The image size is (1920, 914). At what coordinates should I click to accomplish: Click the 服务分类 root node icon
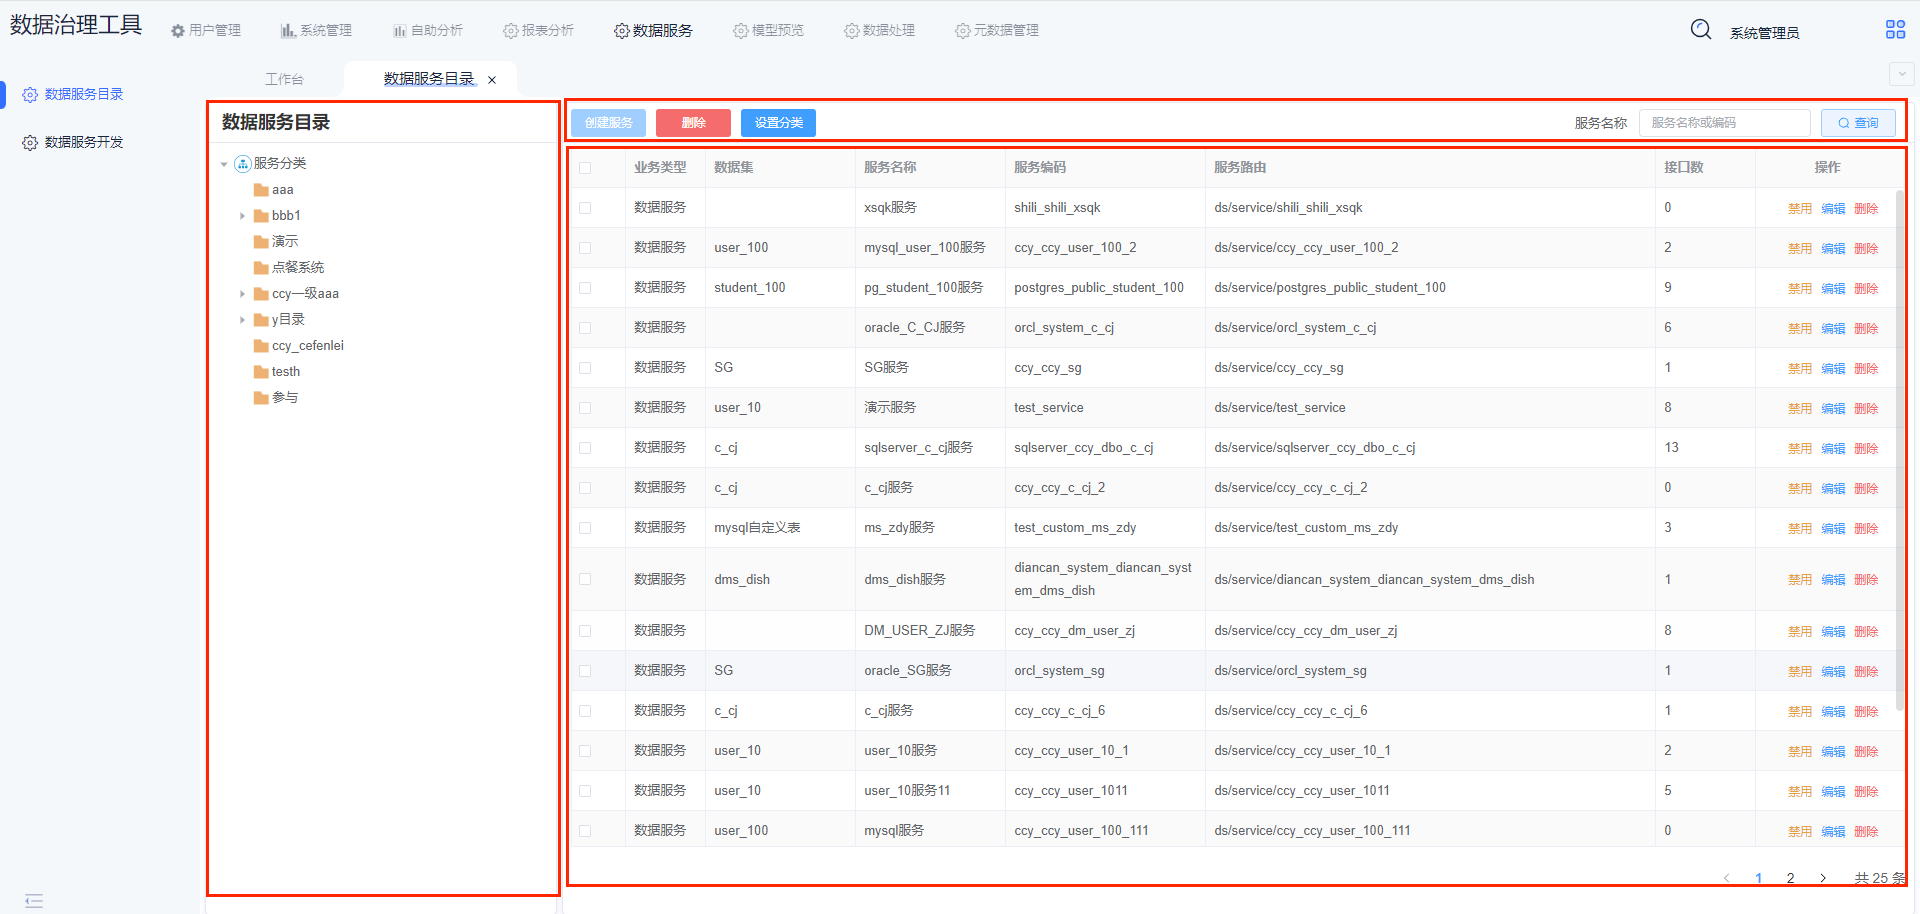(x=242, y=164)
